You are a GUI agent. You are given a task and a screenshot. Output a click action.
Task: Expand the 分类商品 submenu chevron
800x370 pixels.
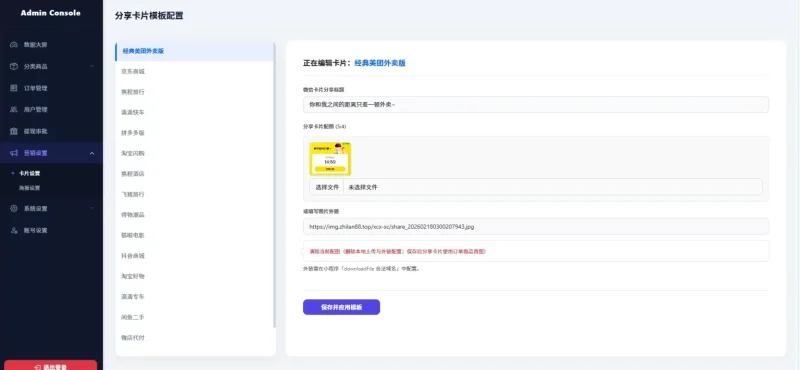tap(92, 66)
